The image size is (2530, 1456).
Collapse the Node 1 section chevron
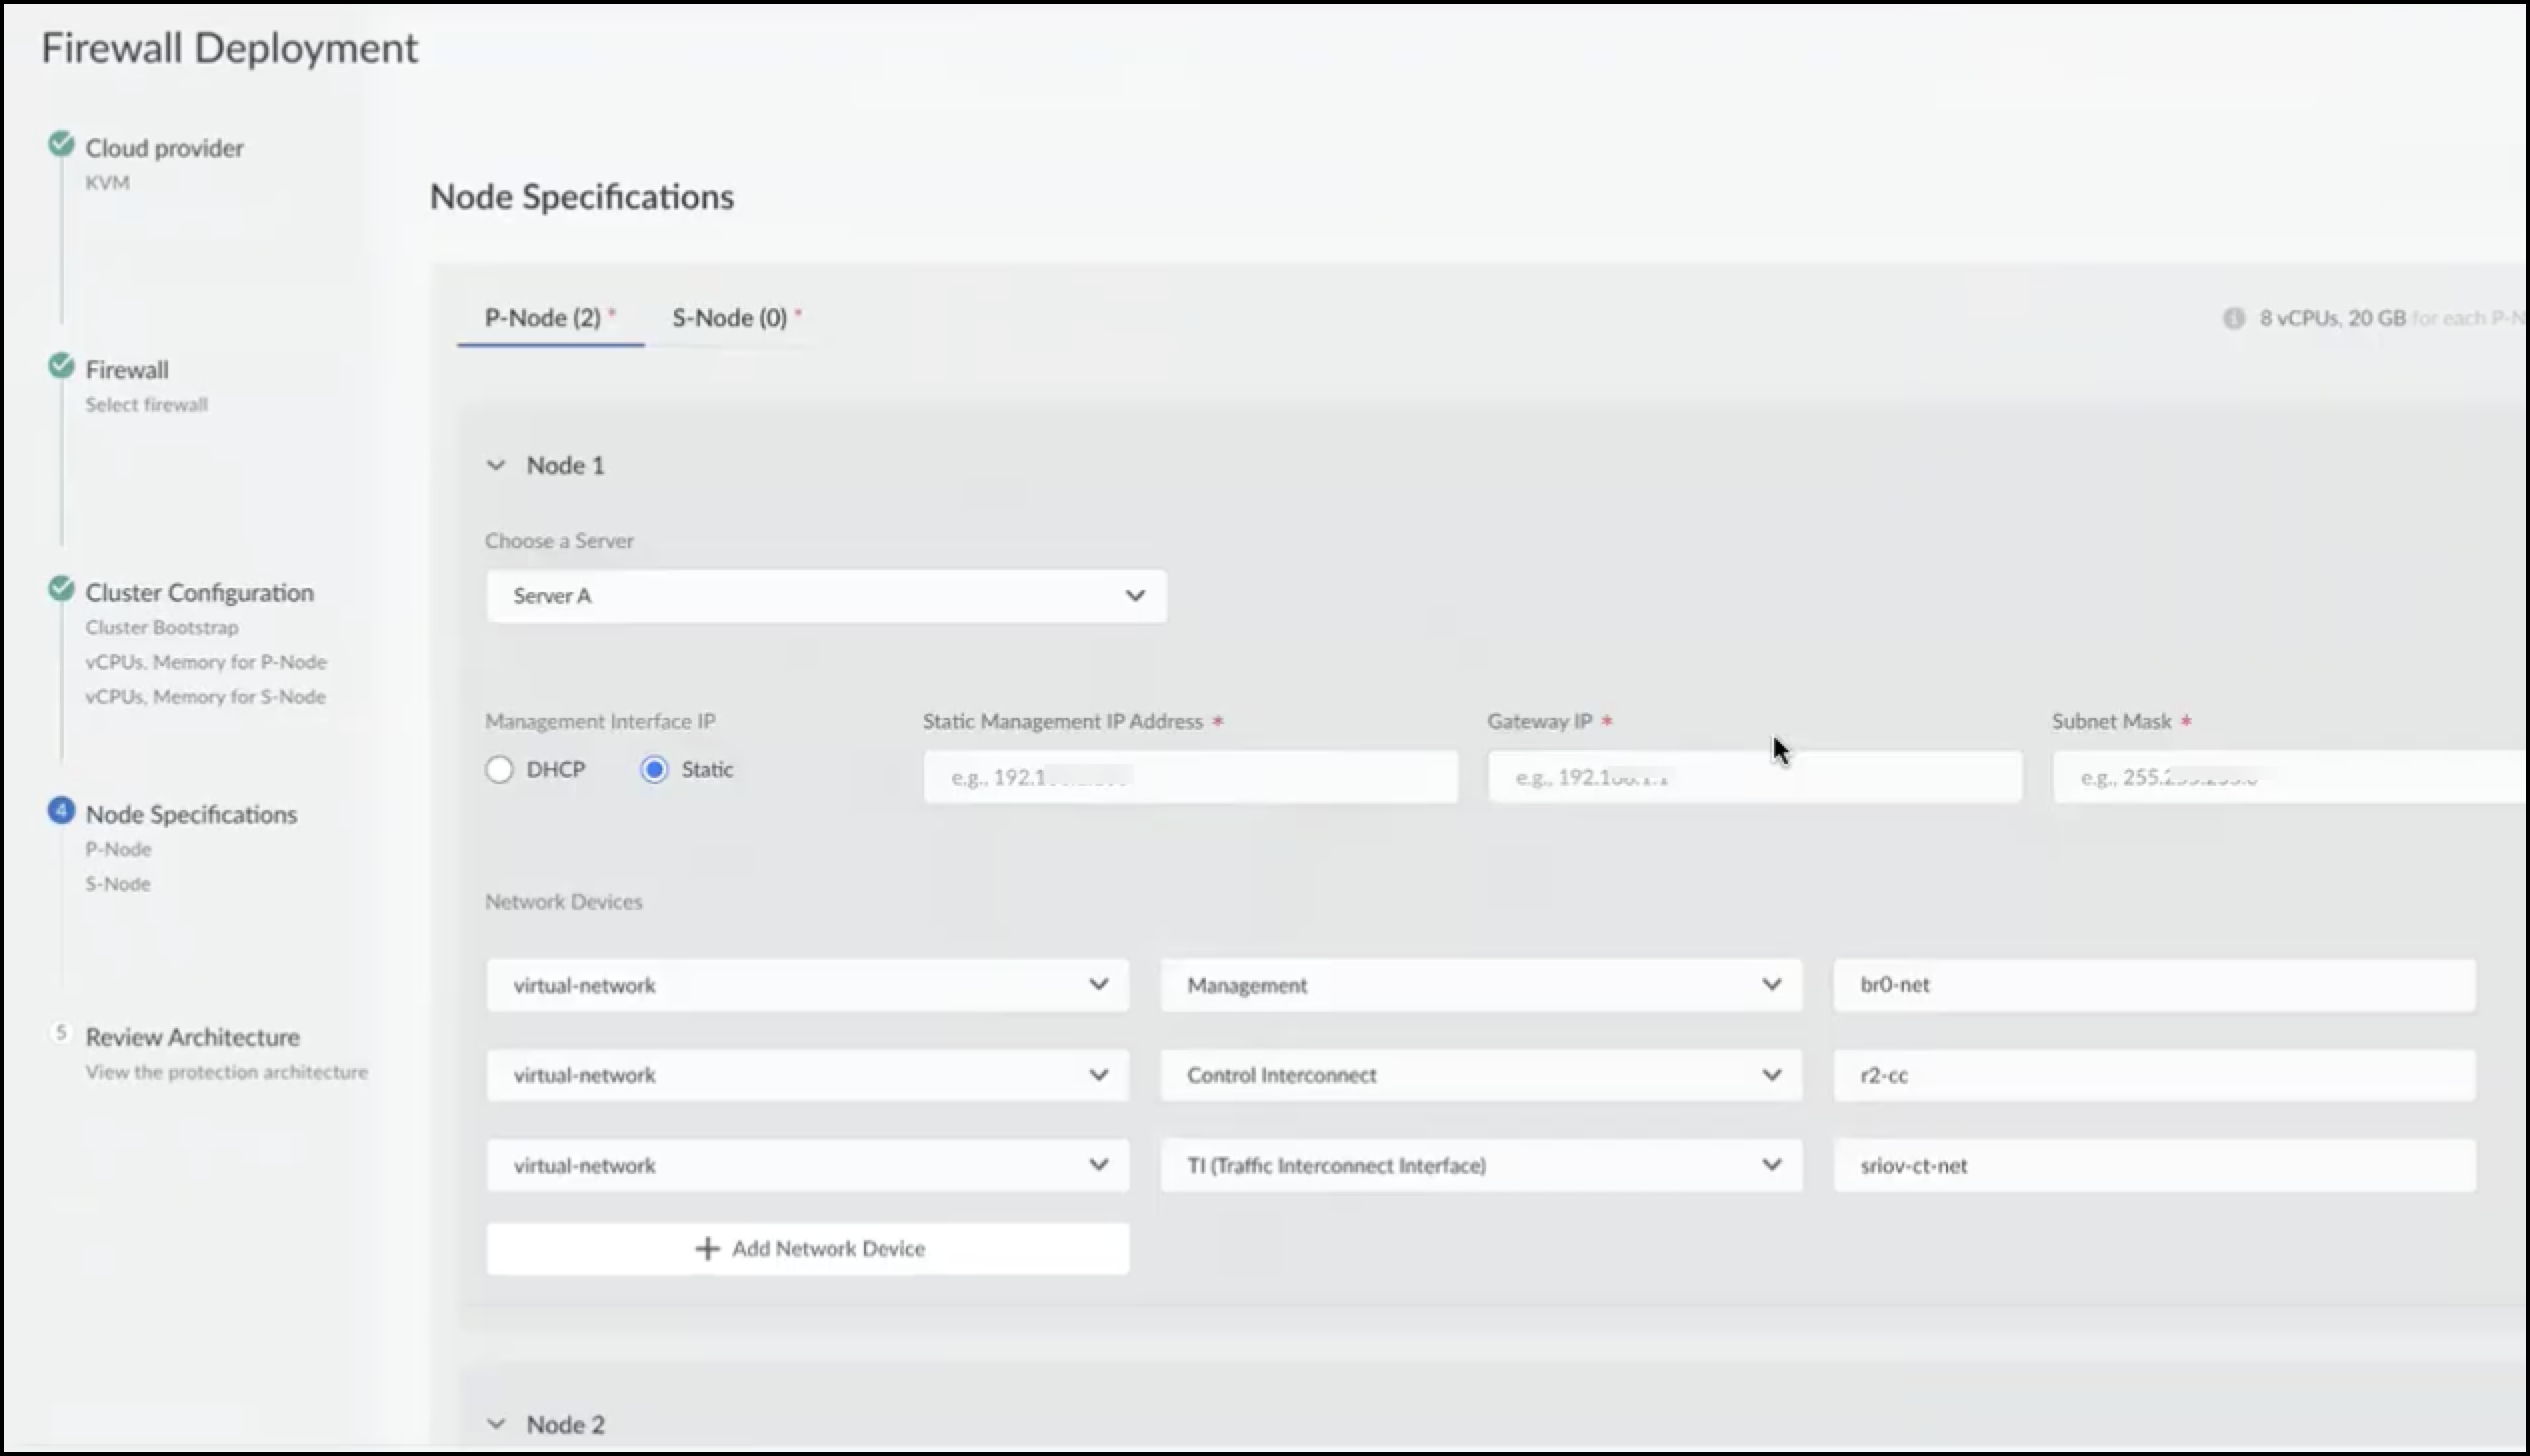coord(496,466)
